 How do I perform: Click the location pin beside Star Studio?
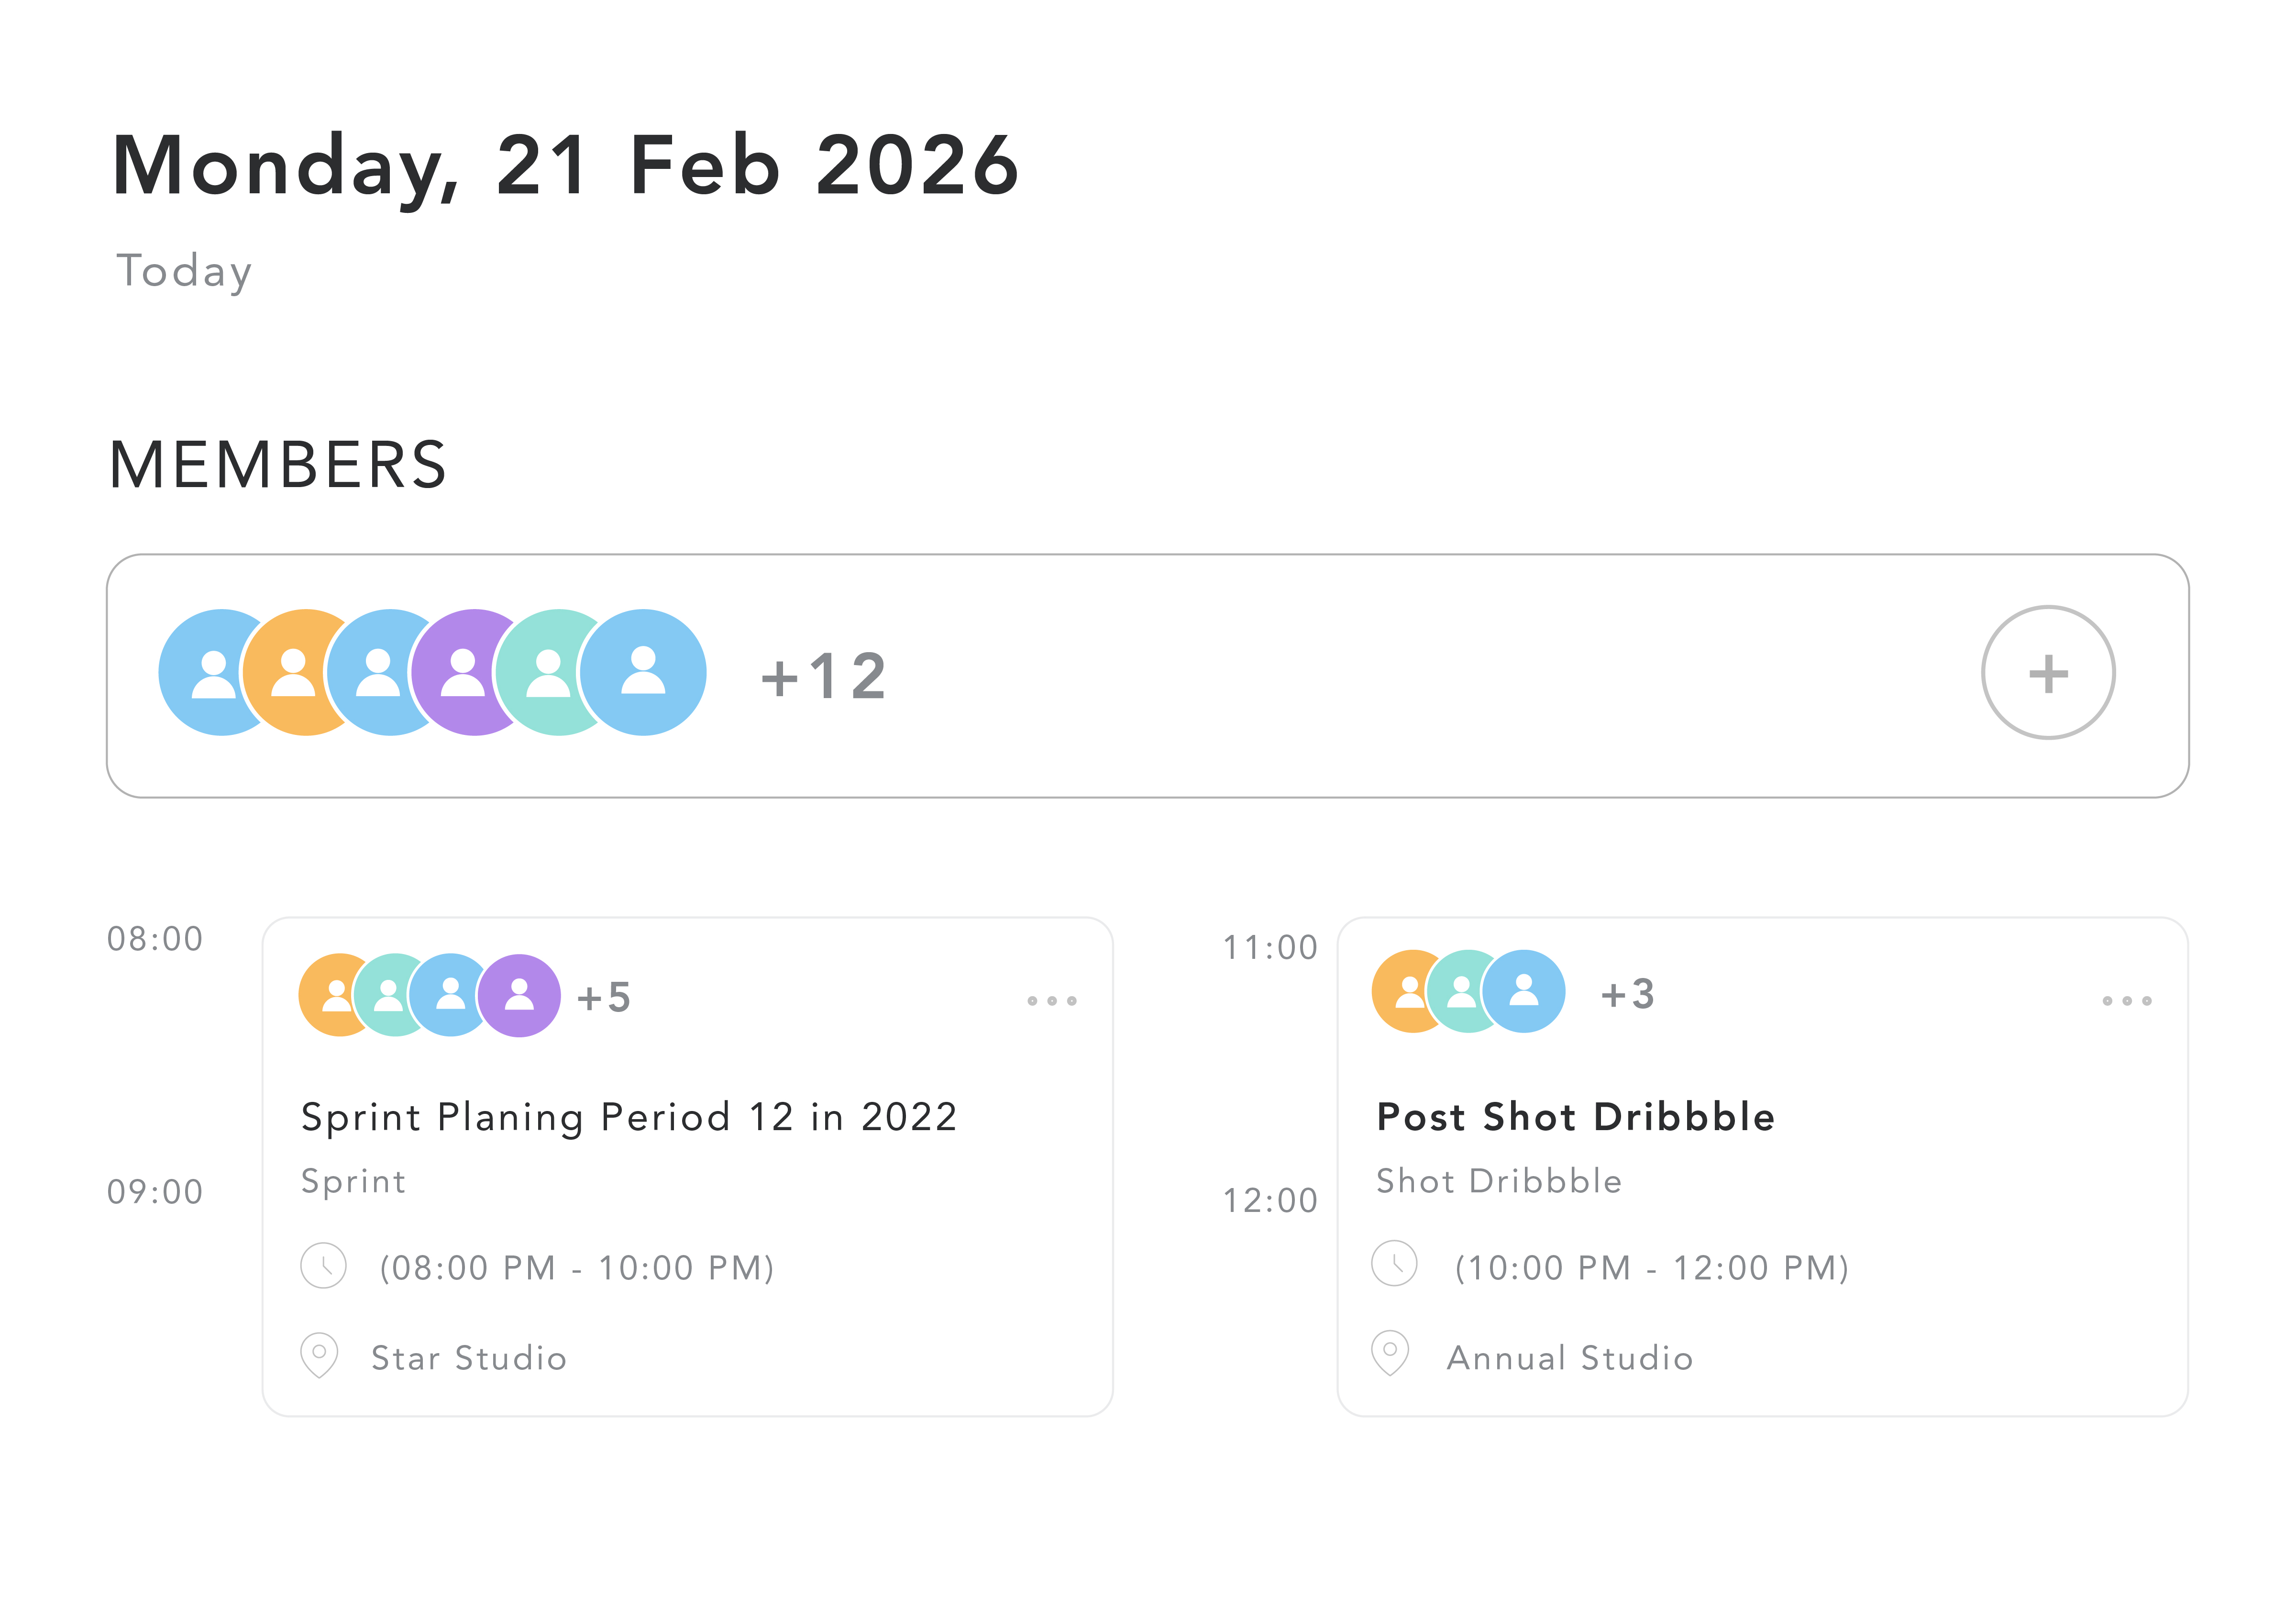click(x=319, y=1354)
